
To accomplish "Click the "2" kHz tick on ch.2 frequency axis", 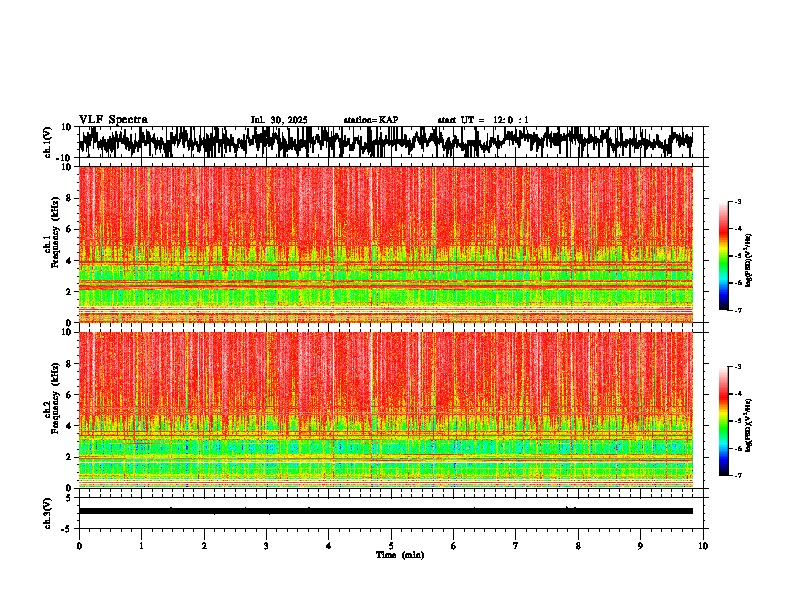I will point(69,457).
